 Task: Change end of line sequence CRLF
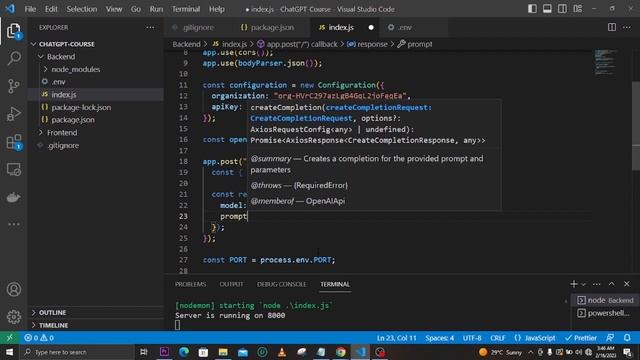click(x=498, y=338)
